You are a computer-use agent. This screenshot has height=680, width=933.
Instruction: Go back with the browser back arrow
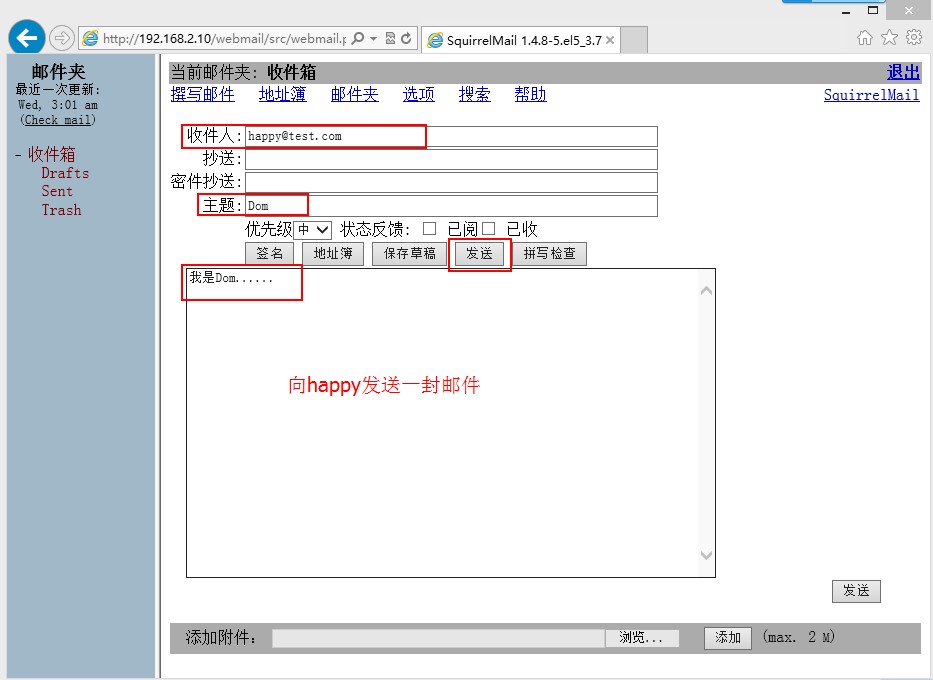pyautogui.click(x=27, y=37)
